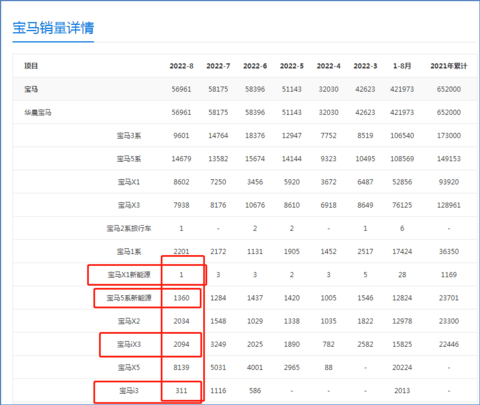The image size is (480, 405).
Task: Click the 宝马X1 row label
Action: pos(129,182)
